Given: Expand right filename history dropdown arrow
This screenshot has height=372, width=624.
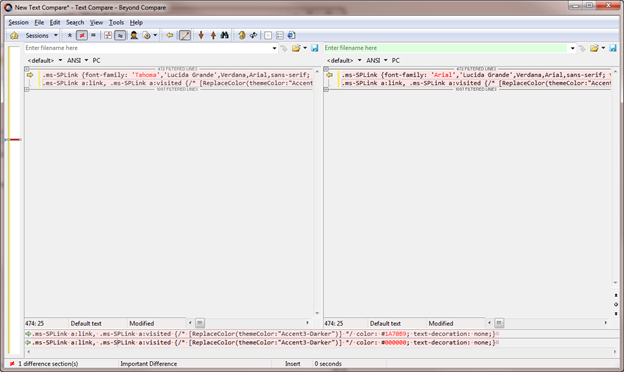Looking at the screenshot, I should (572, 48).
